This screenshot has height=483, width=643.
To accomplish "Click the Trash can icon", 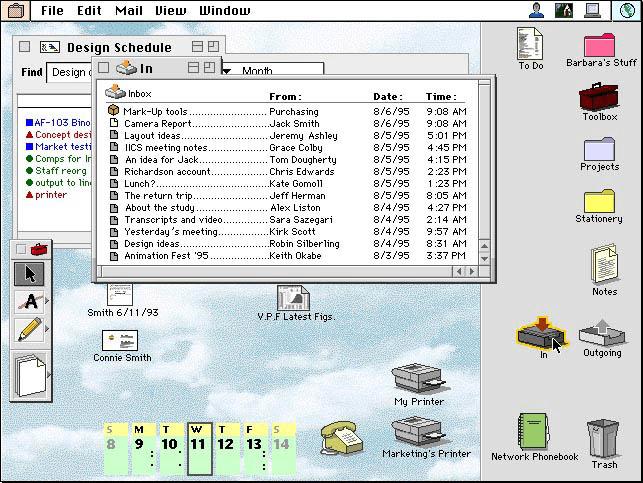I will tap(603, 438).
